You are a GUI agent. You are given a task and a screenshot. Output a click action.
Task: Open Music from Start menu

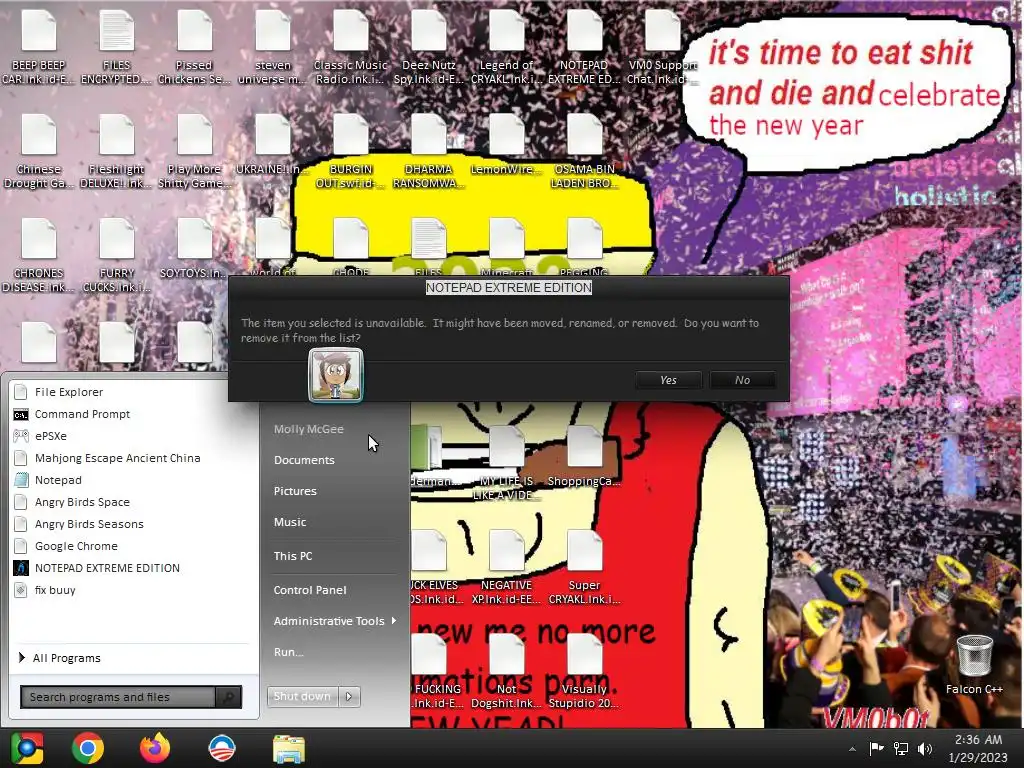pyautogui.click(x=290, y=522)
